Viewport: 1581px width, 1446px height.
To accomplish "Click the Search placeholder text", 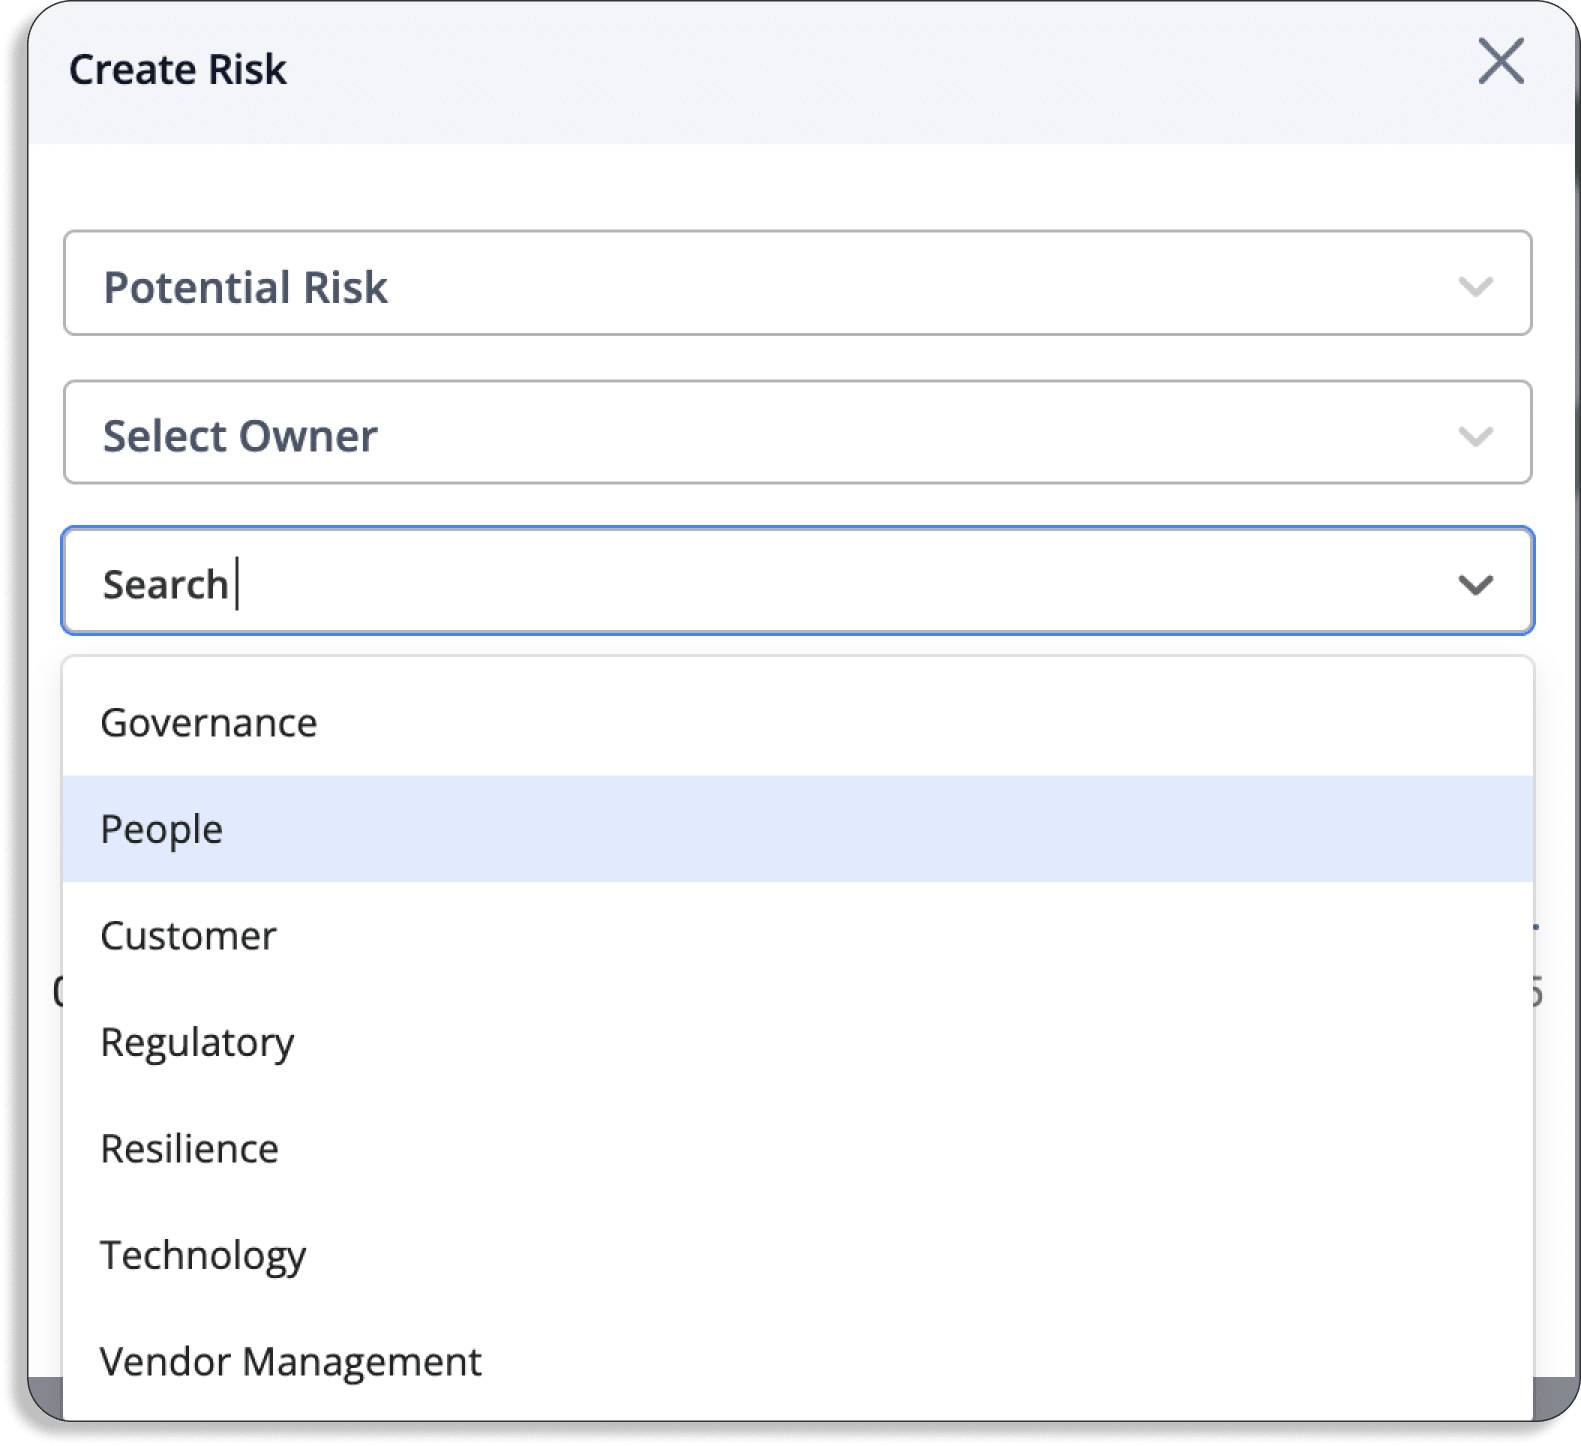I will coord(166,584).
